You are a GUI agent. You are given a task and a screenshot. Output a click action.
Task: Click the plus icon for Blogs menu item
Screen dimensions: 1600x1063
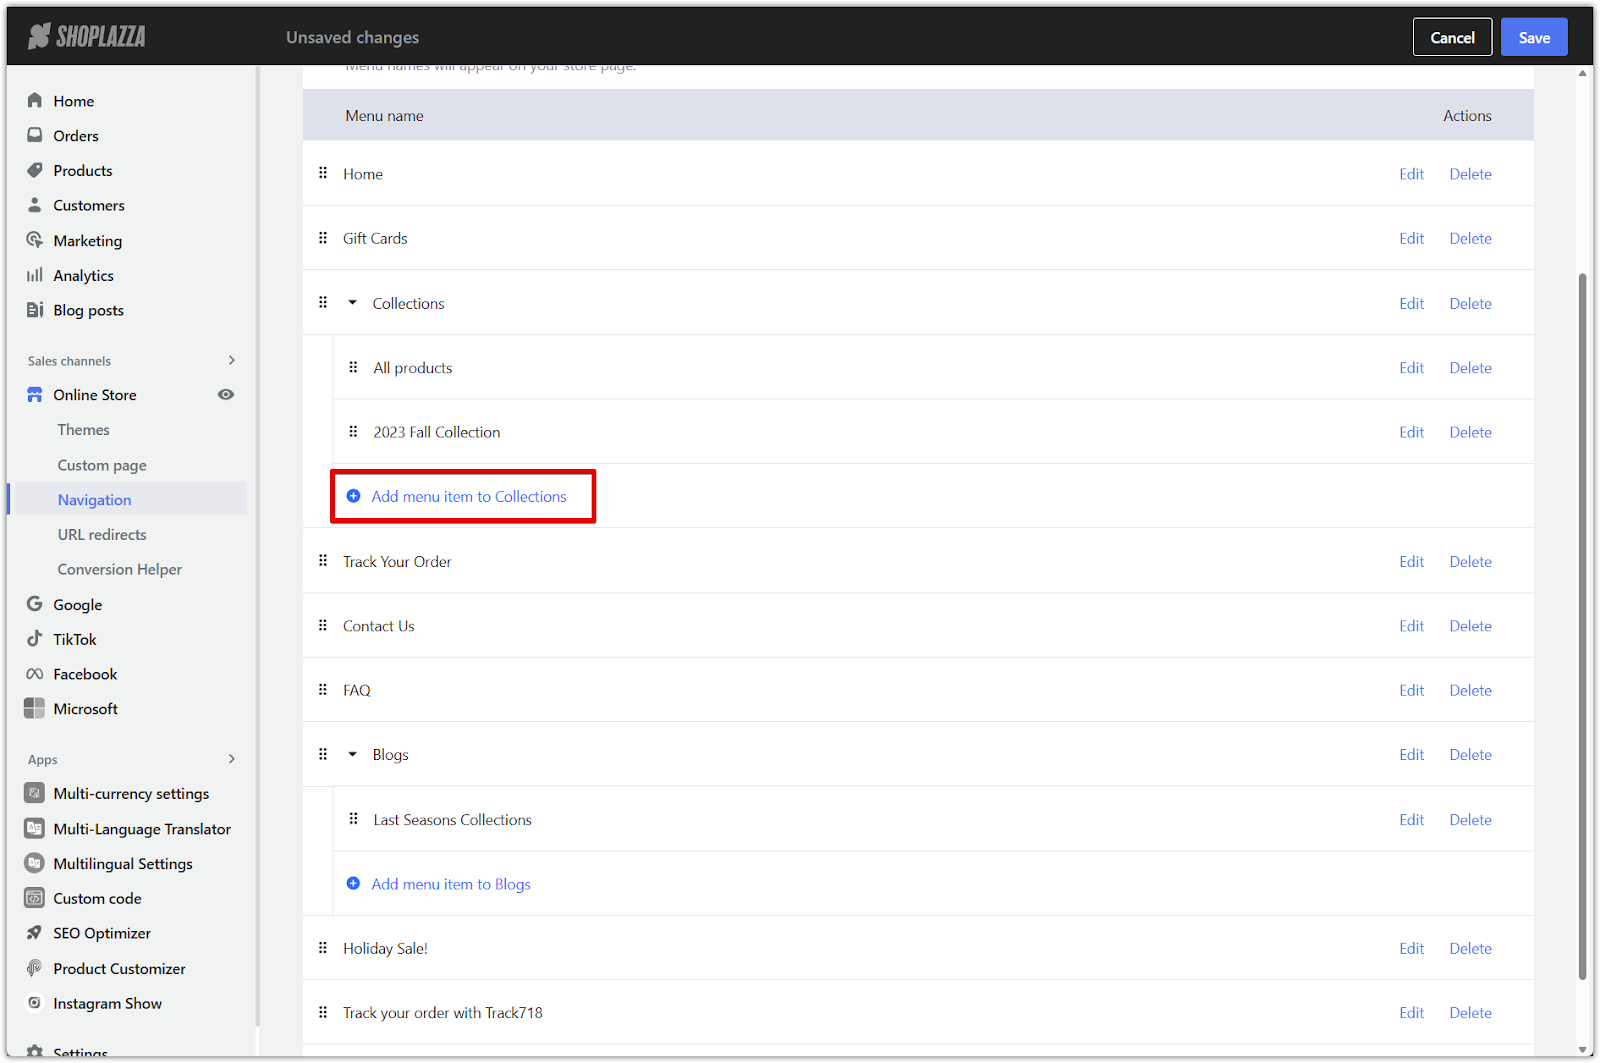pos(353,884)
